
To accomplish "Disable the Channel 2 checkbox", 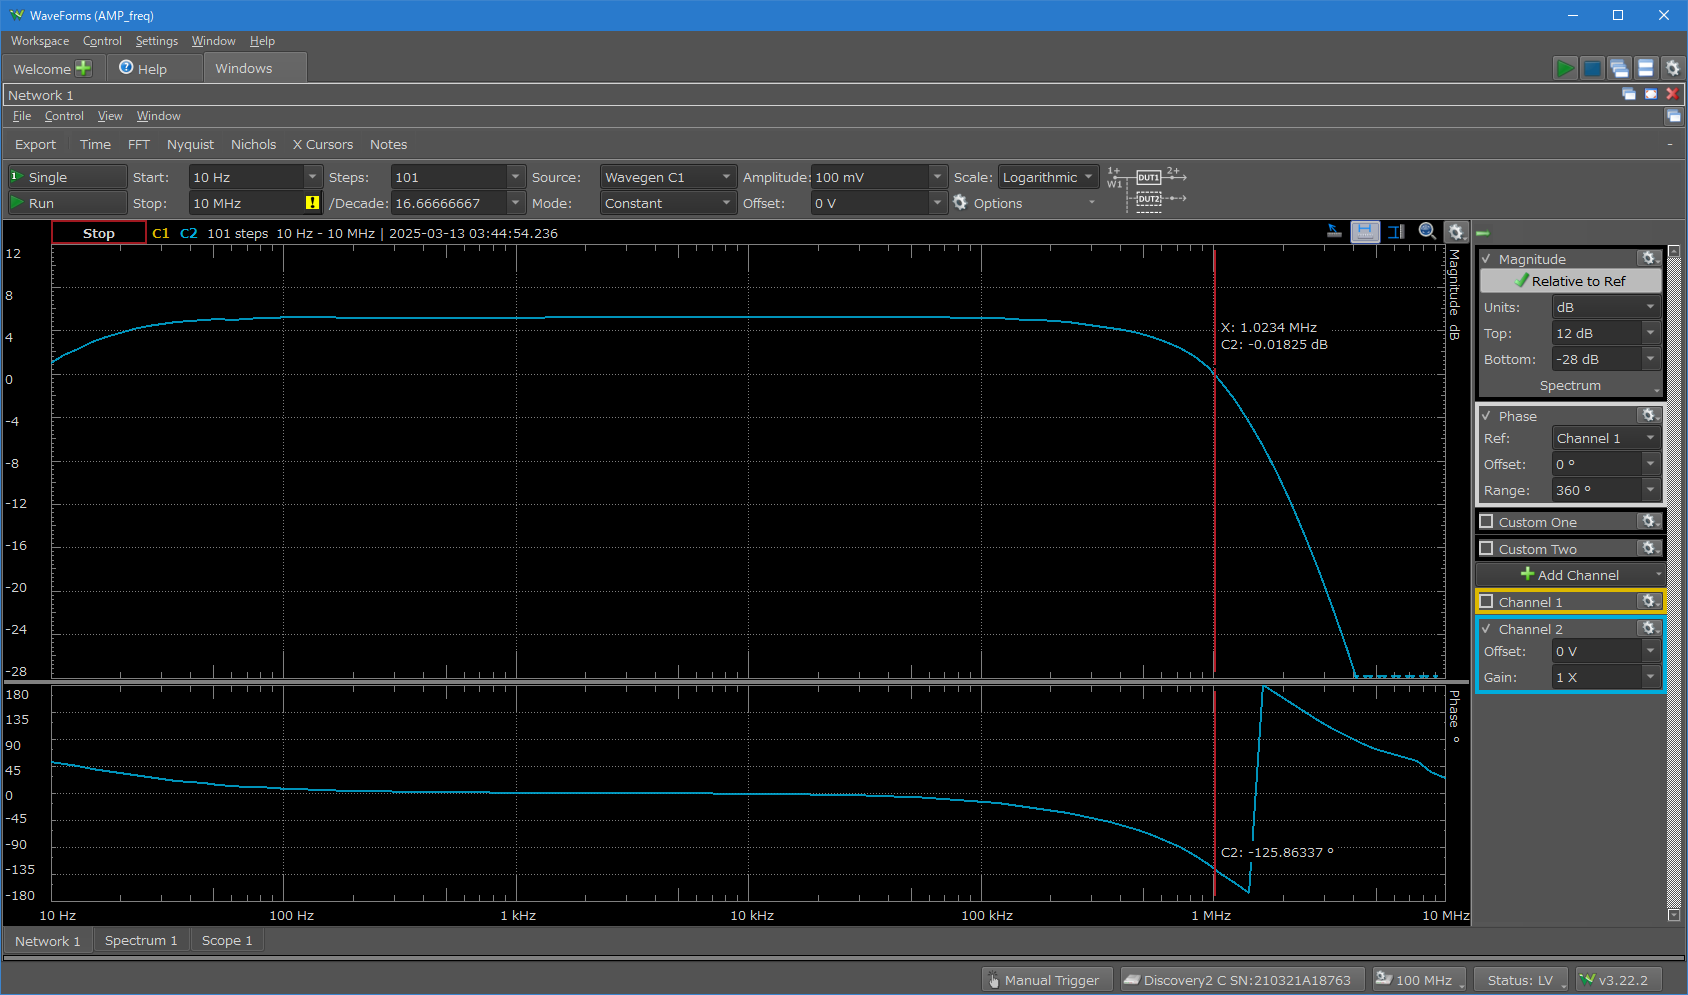I will coord(1487,629).
